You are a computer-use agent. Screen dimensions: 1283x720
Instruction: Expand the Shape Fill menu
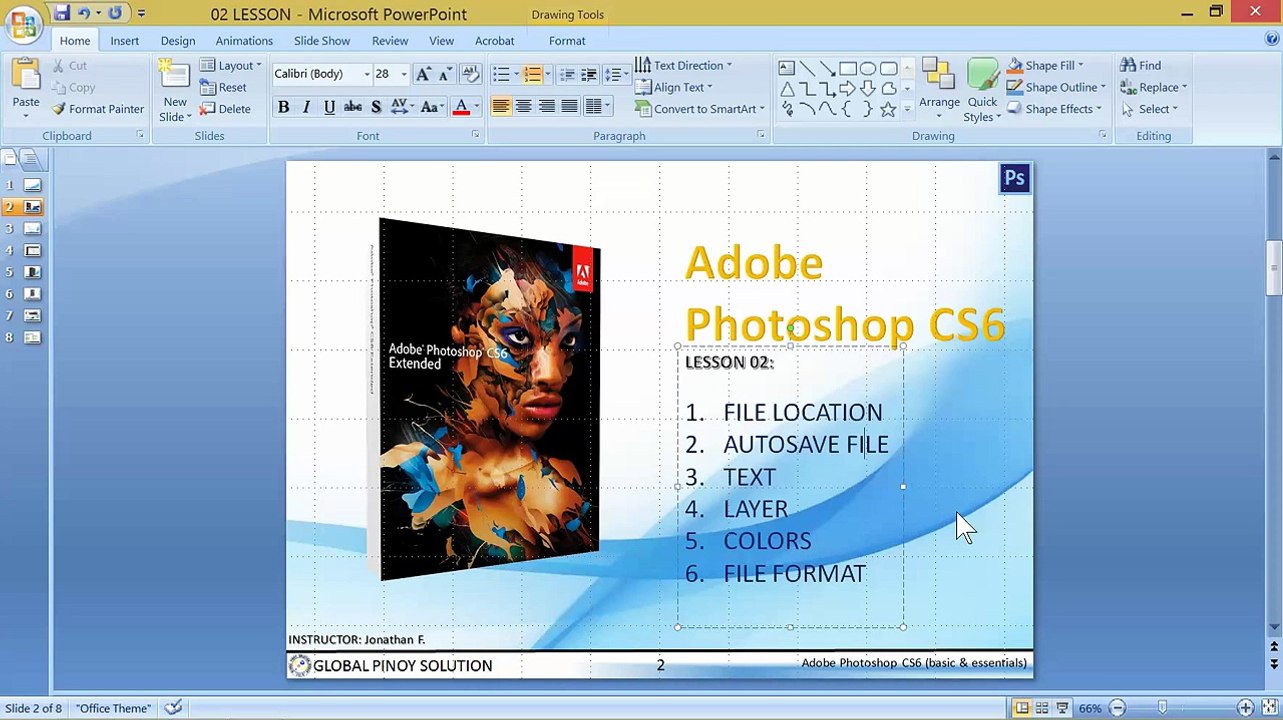tap(1045, 65)
